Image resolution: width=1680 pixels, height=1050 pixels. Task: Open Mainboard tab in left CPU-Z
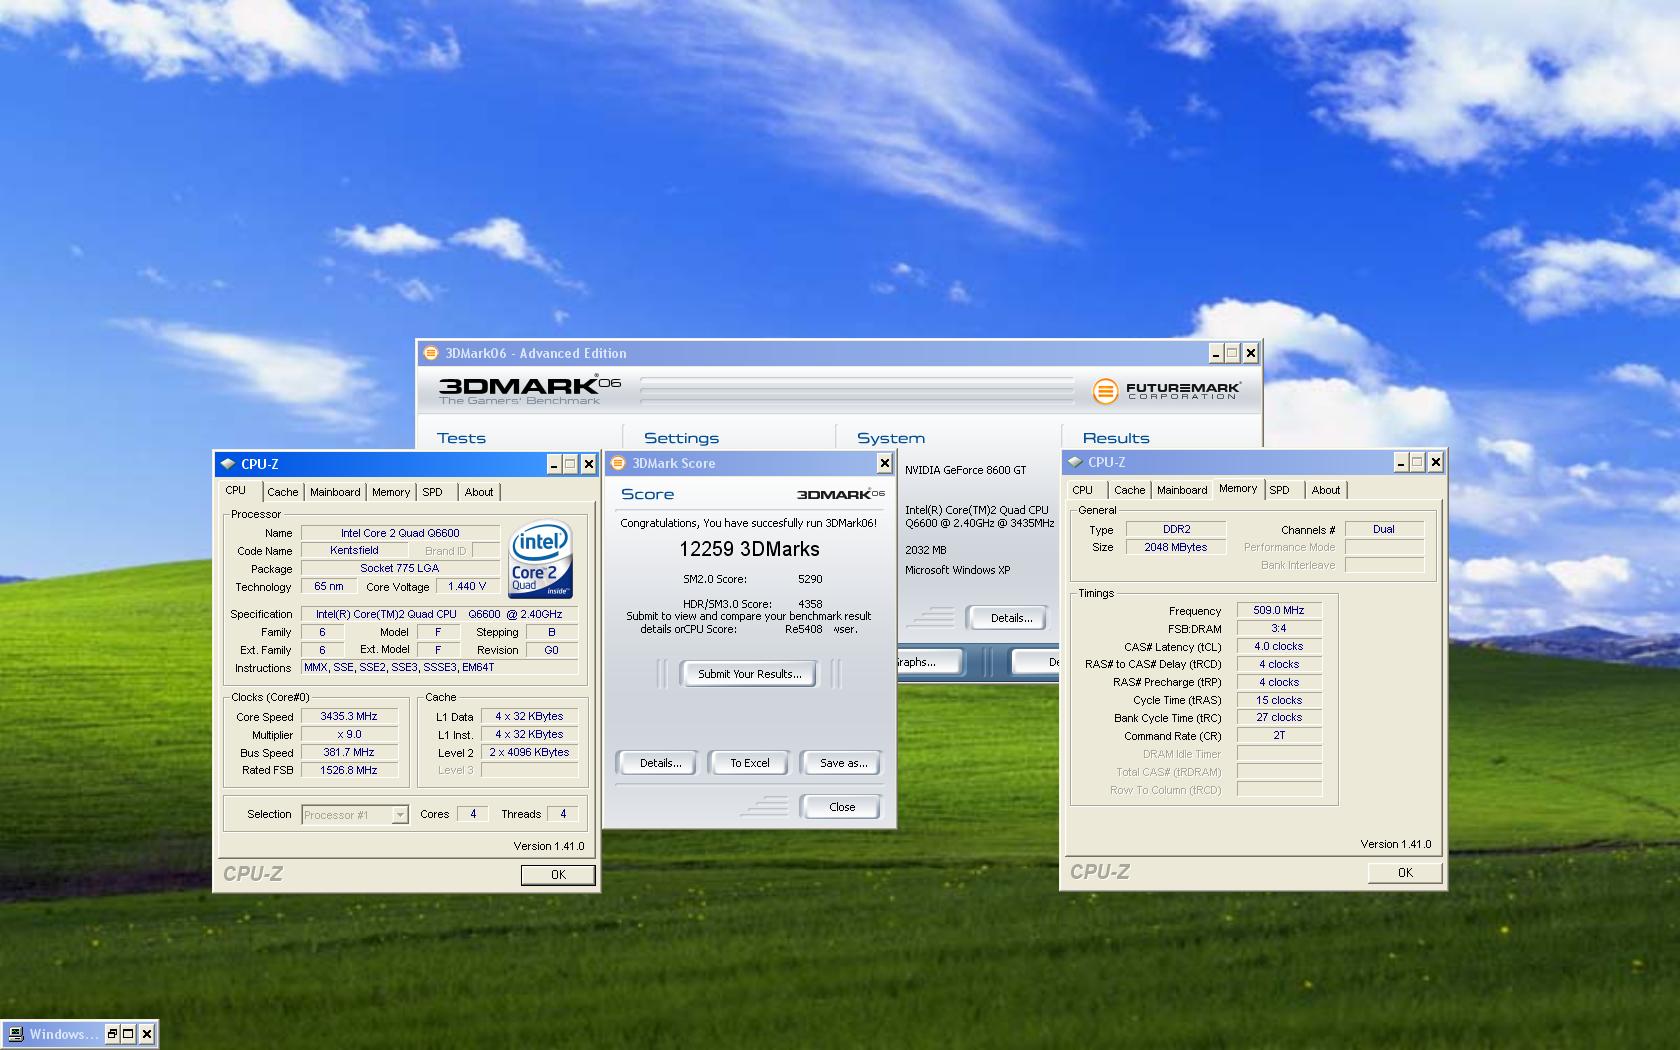pyautogui.click(x=335, y=492)
